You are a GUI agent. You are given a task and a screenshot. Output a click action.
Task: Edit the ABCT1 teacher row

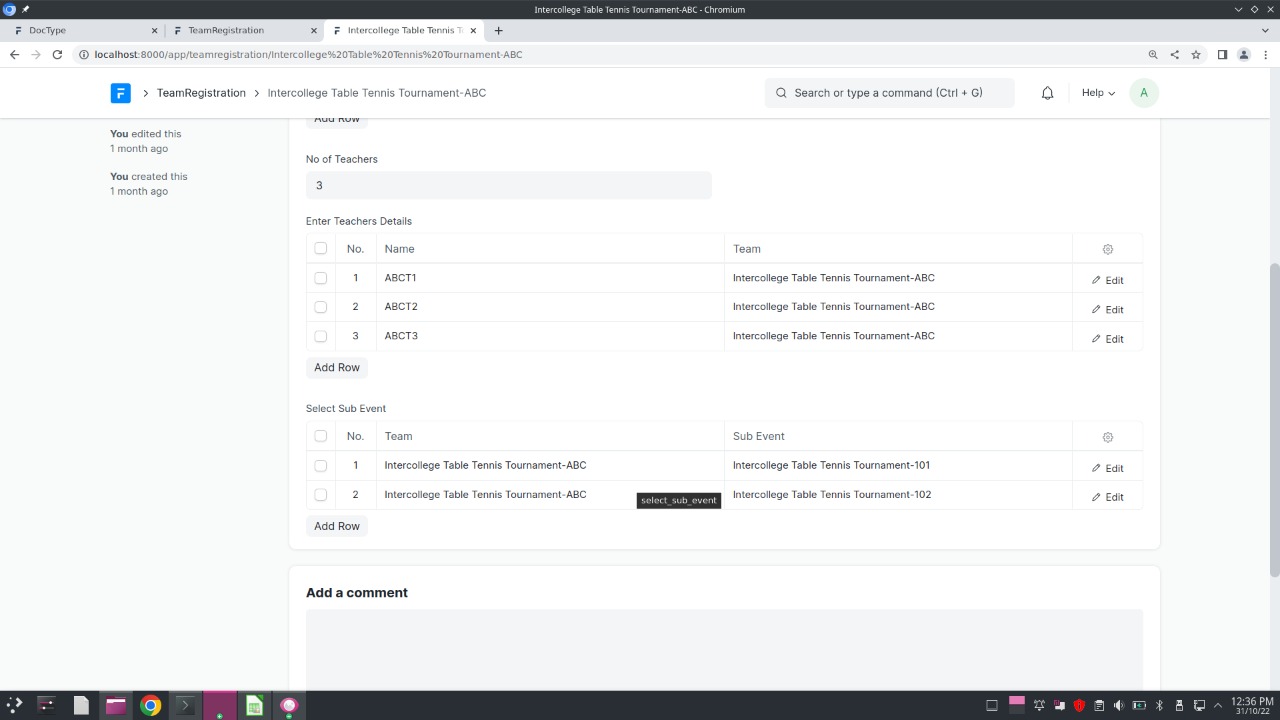coord(1107,280)
